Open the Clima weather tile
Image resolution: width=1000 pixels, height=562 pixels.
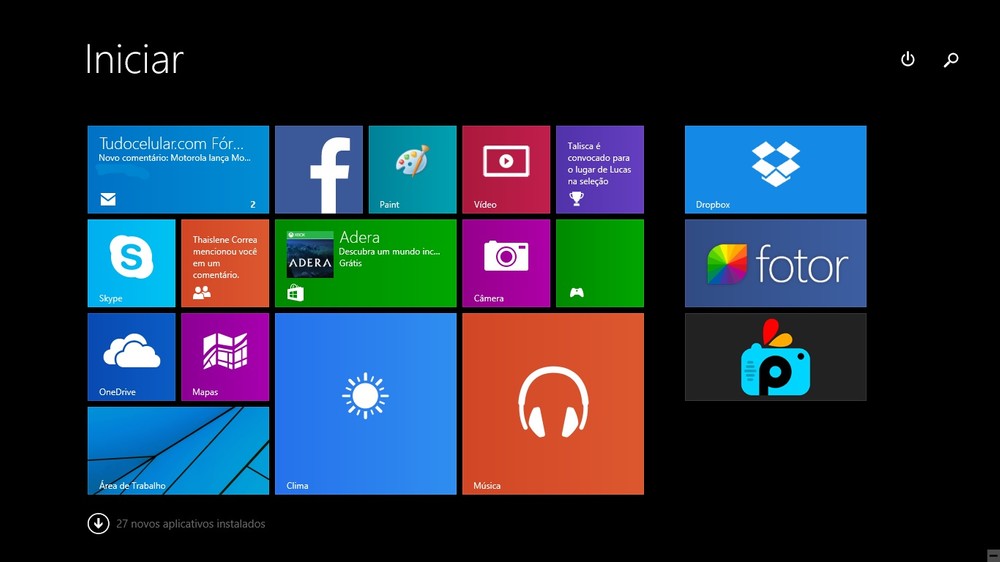coord(365,404)
